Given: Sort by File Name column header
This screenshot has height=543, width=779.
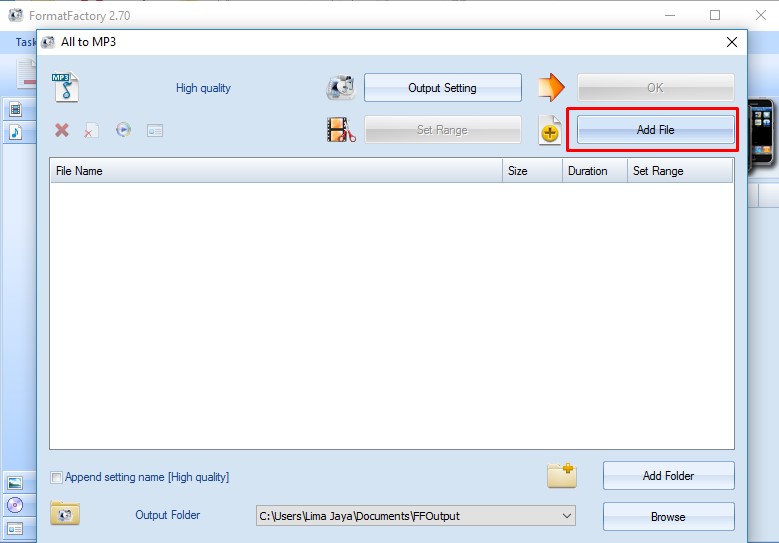Looking at the screenshot, I should coord(276,170).
